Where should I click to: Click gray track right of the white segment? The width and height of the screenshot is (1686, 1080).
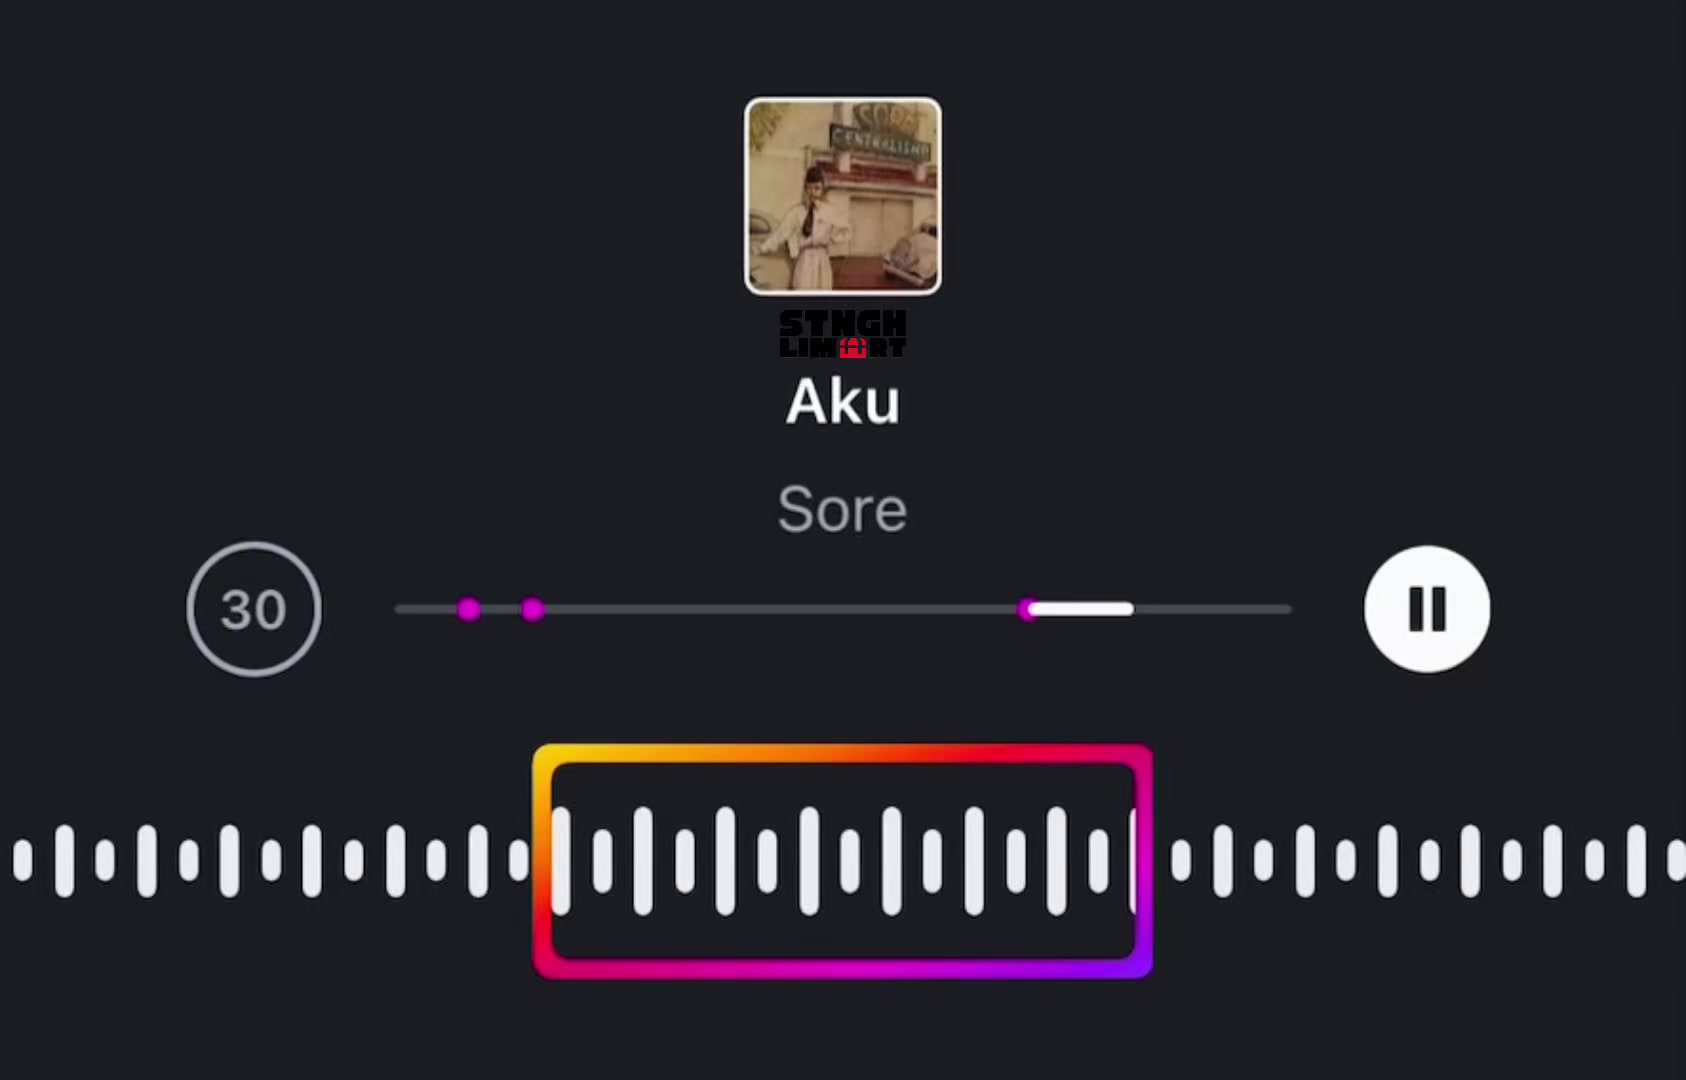click(1213, 609)
